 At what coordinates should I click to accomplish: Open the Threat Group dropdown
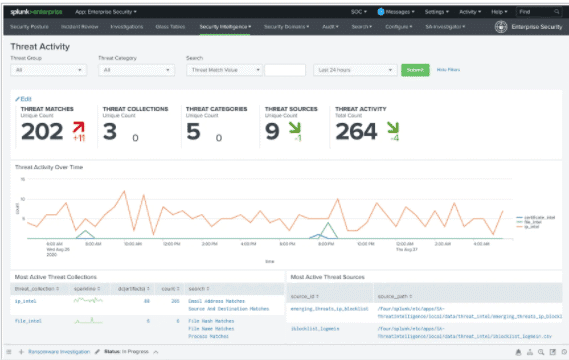49,70
